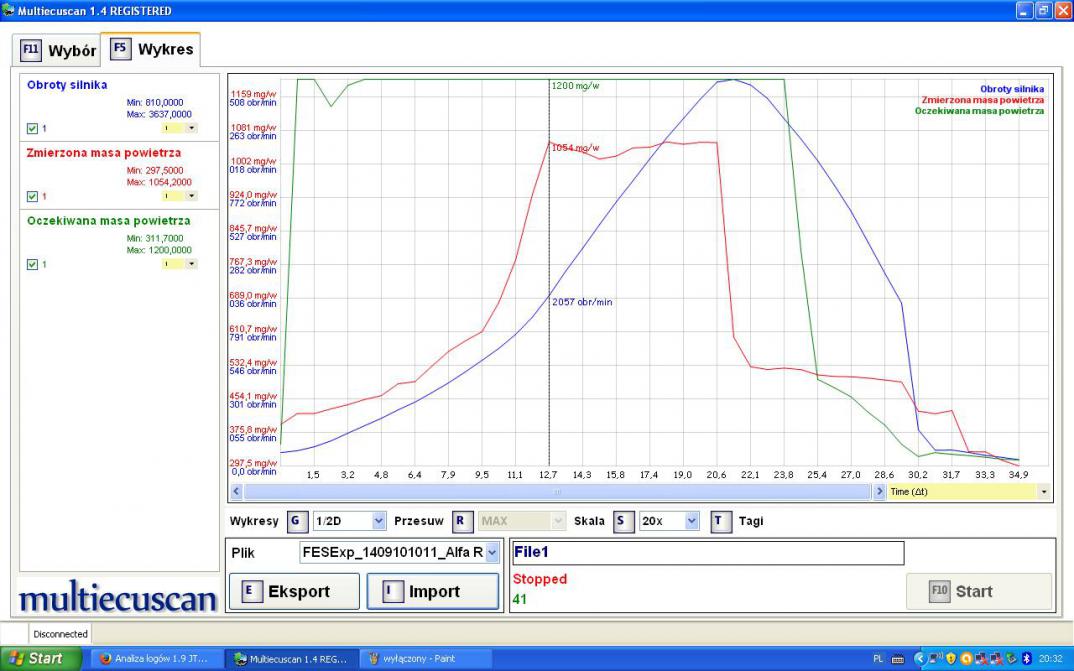Open the Plik file selection dropdown

click(x=492, y=553)
